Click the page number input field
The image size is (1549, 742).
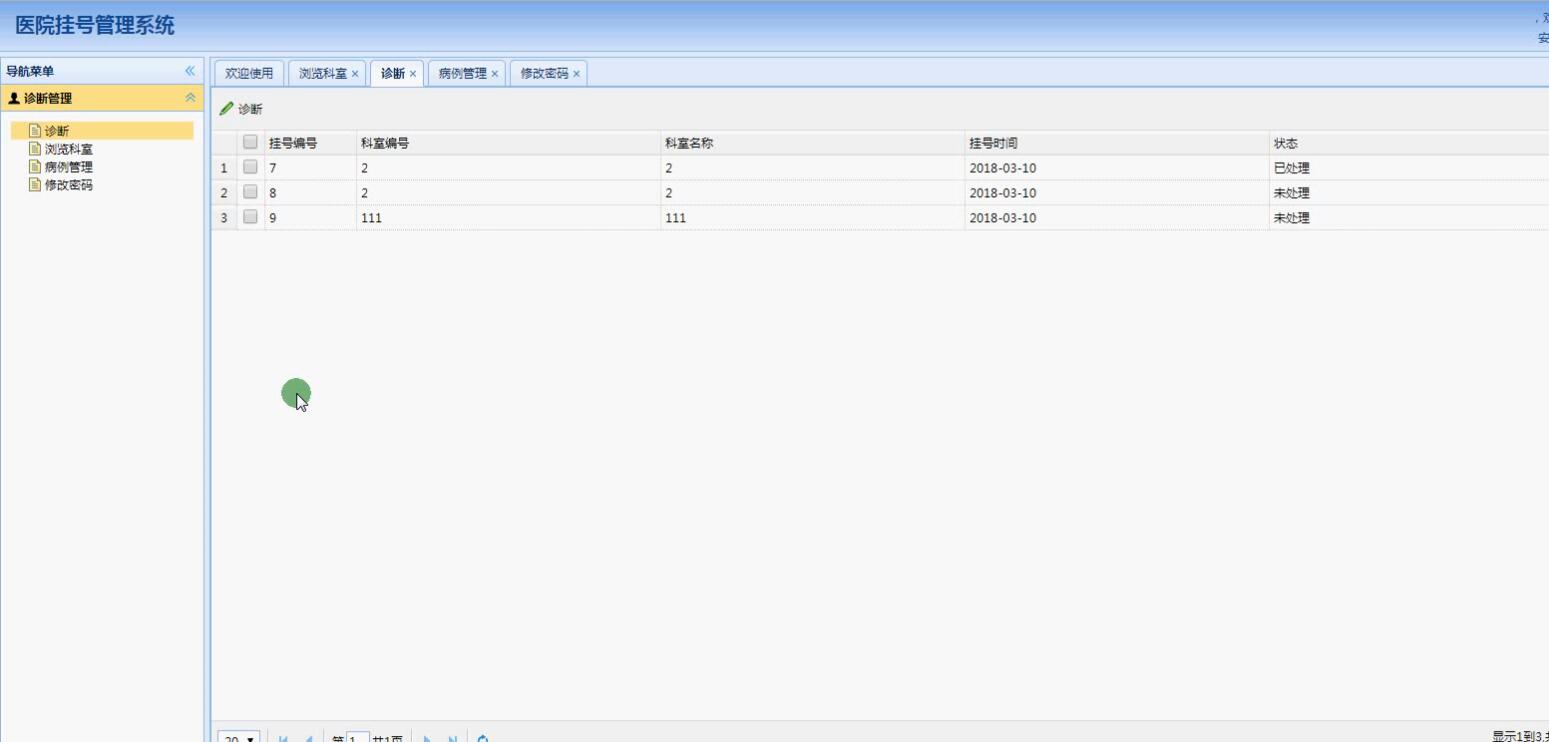point(358,739)
